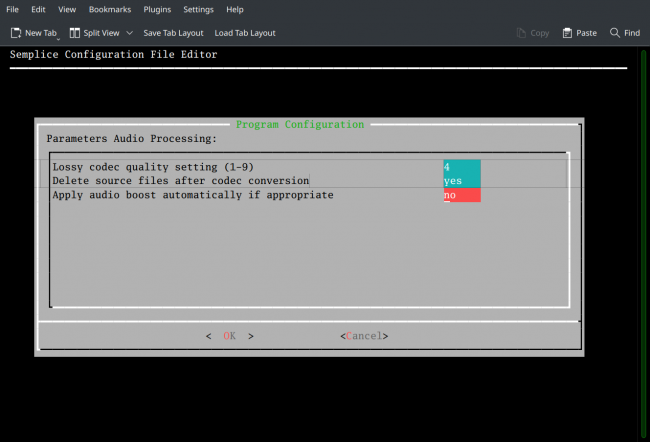Click Load Tab Layout
Viewport: 650px width, 442px height.
point(245,33)
